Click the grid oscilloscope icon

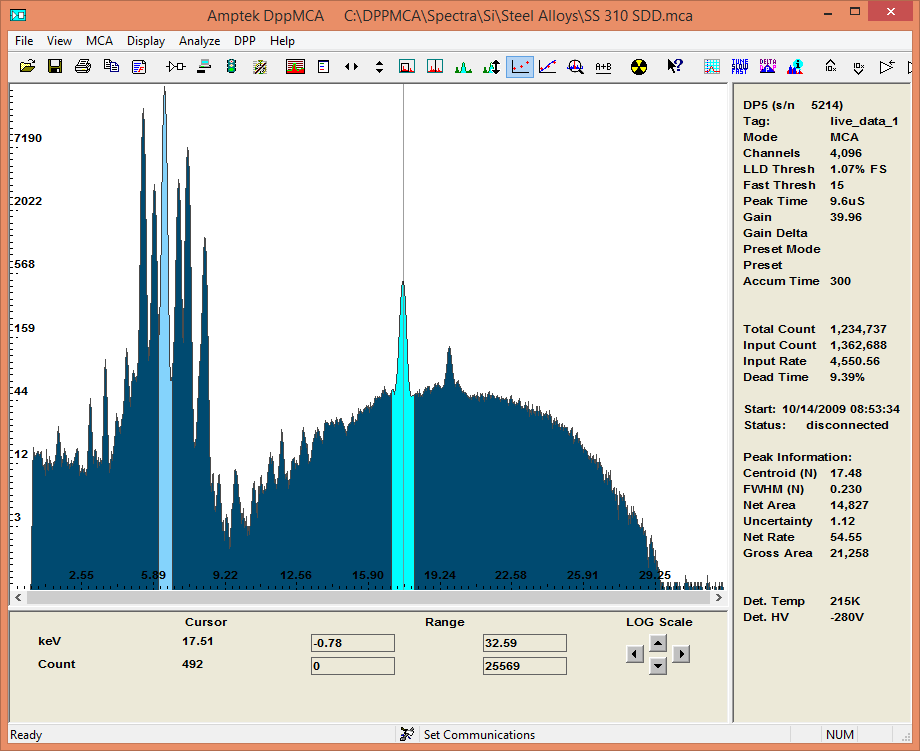click(x=712, y=66)
